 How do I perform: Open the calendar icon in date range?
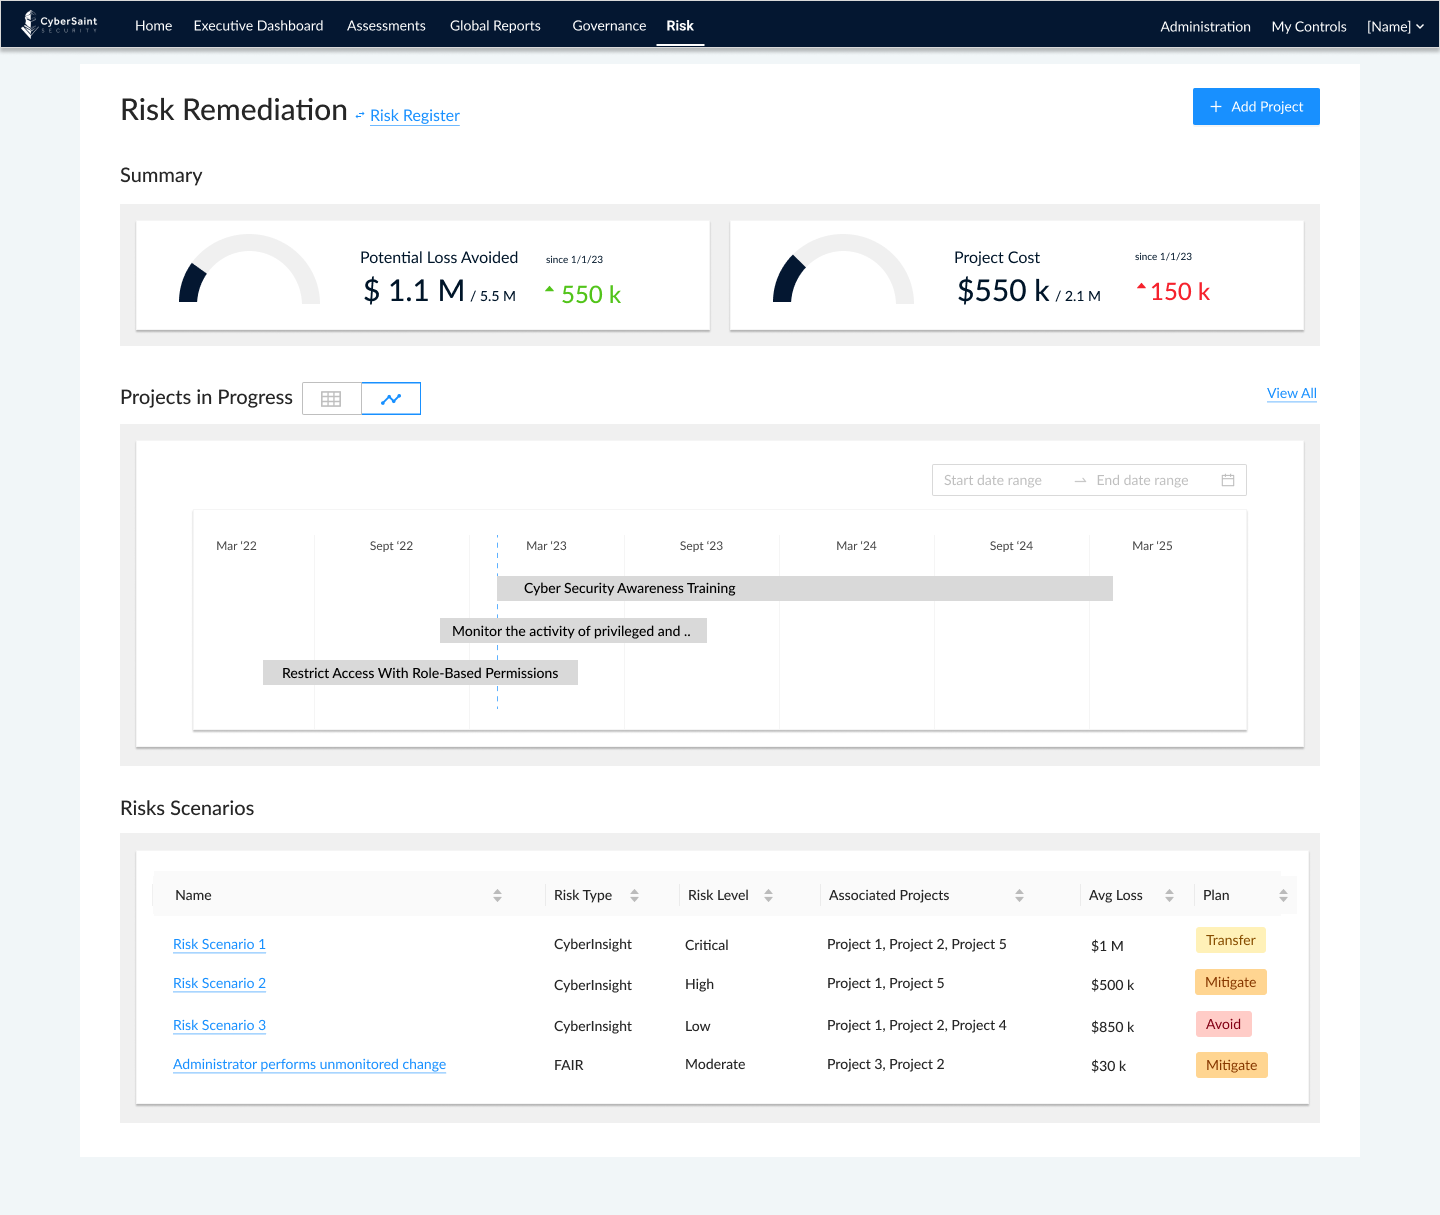pos(1228,480)
